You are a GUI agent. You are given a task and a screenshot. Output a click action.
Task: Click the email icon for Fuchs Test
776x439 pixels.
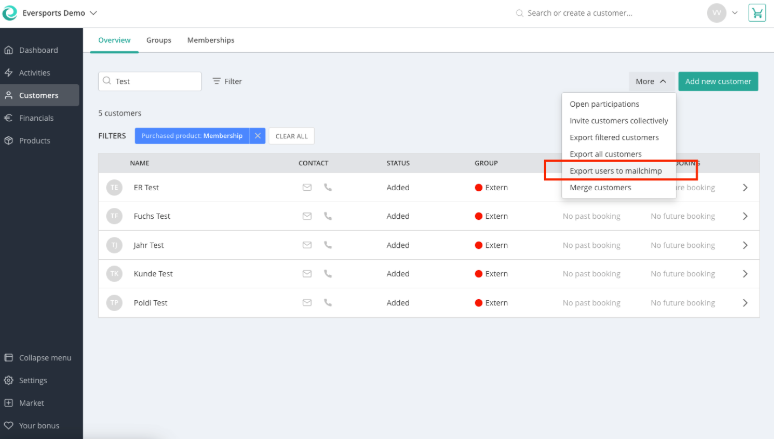click(307, 216)
